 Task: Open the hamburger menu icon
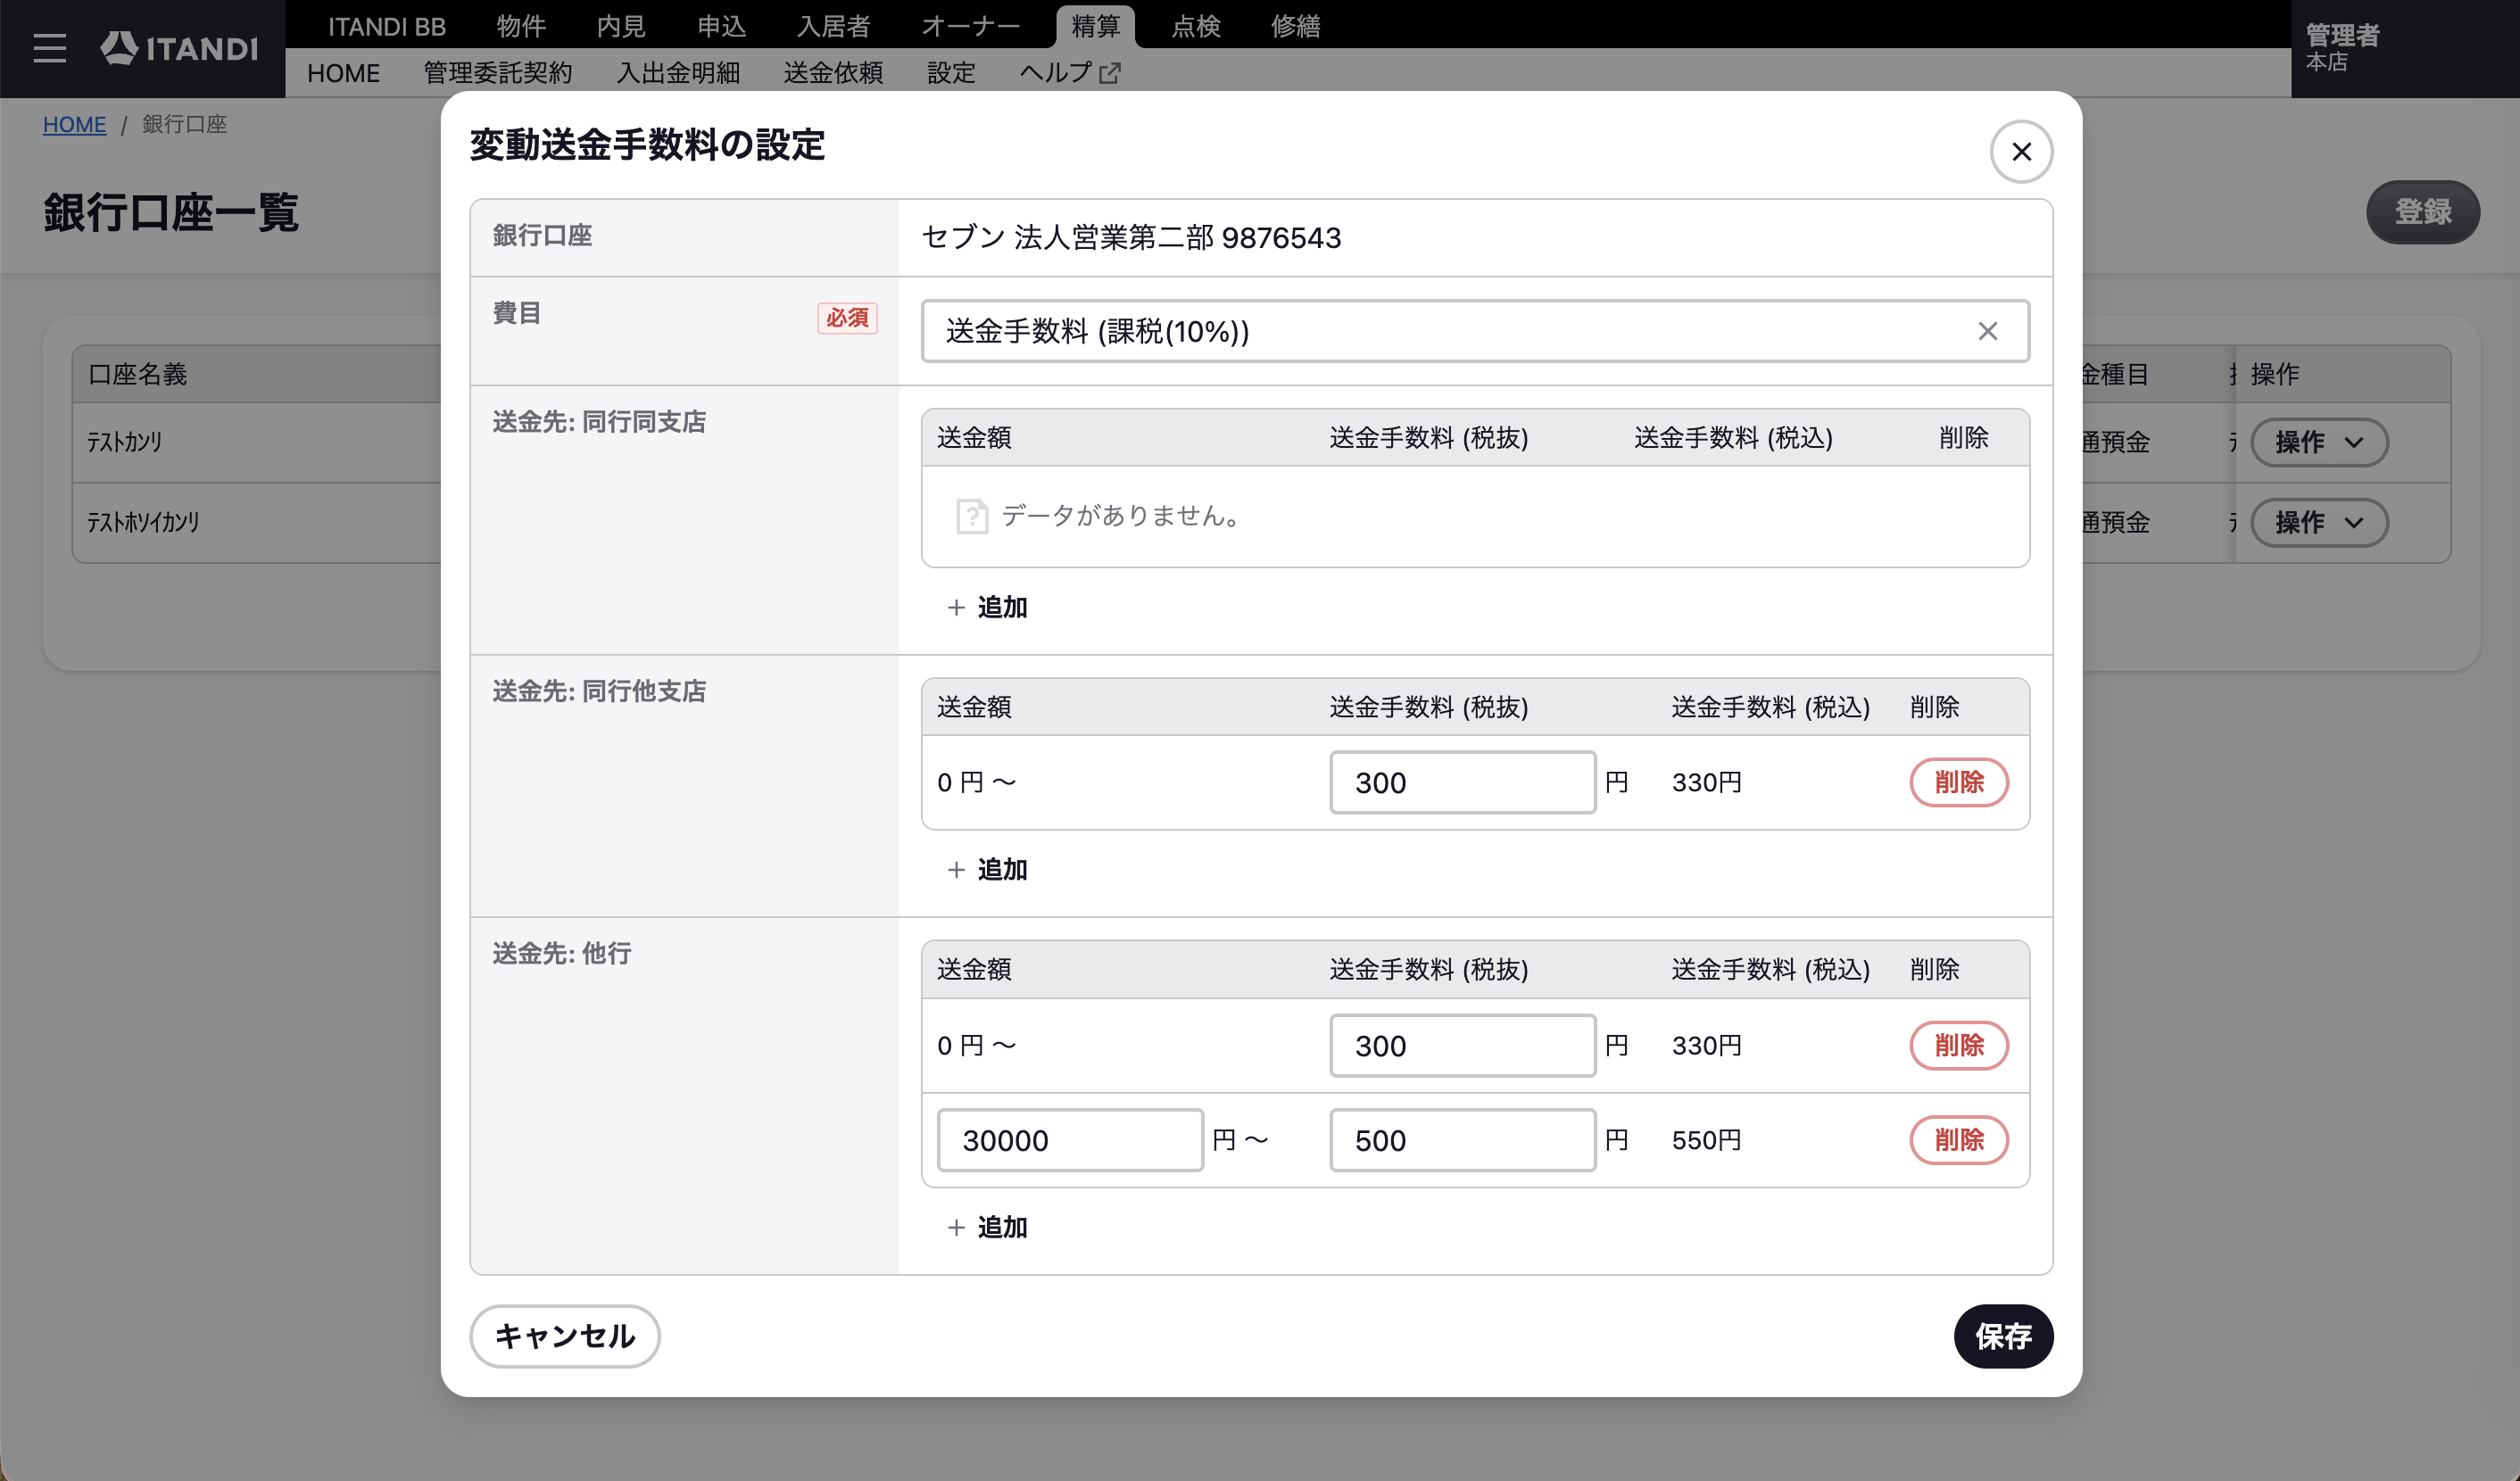49,48
